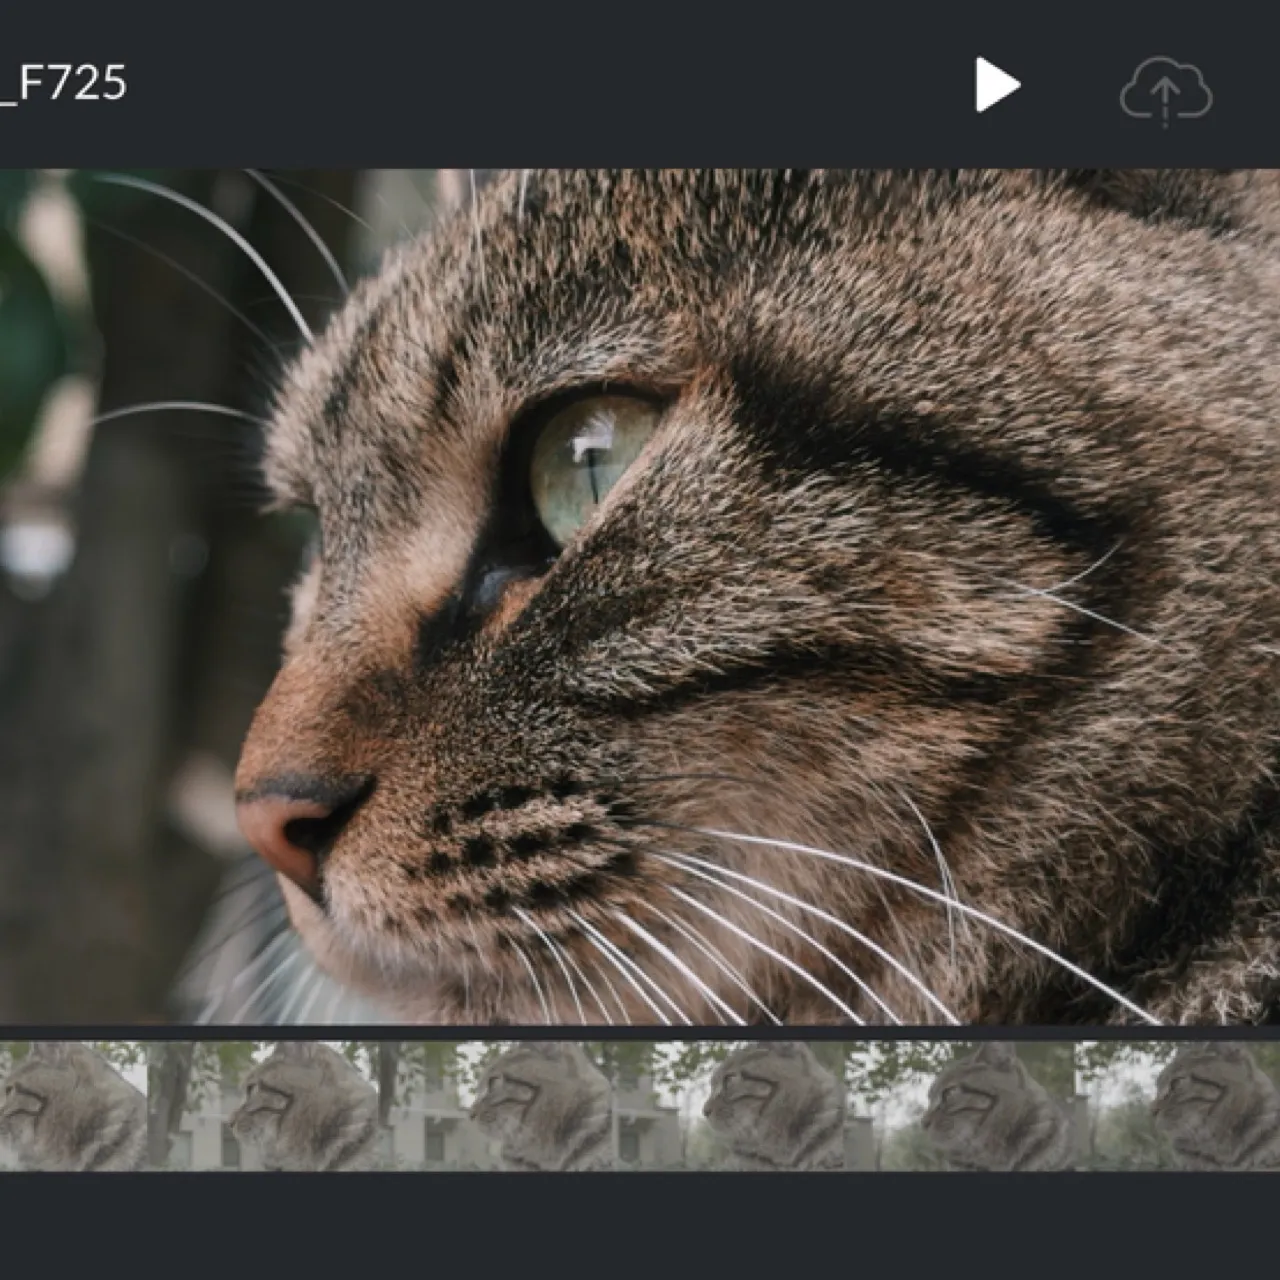Select the last cat frame in filmstrip
The height and width of the screenshot is (1280, 1280).
[x=1216, y=1106]
